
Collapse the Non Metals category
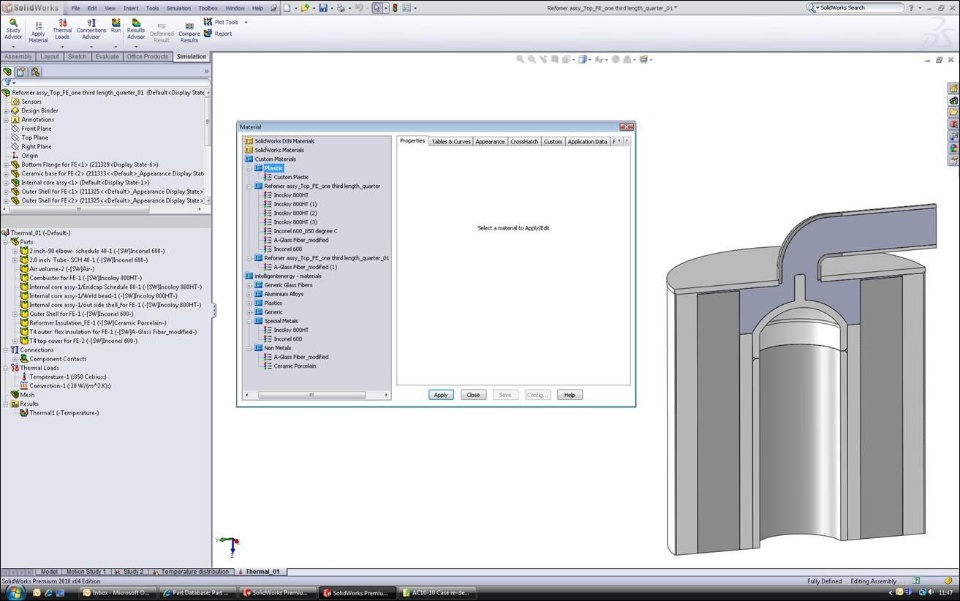[249, 348]
